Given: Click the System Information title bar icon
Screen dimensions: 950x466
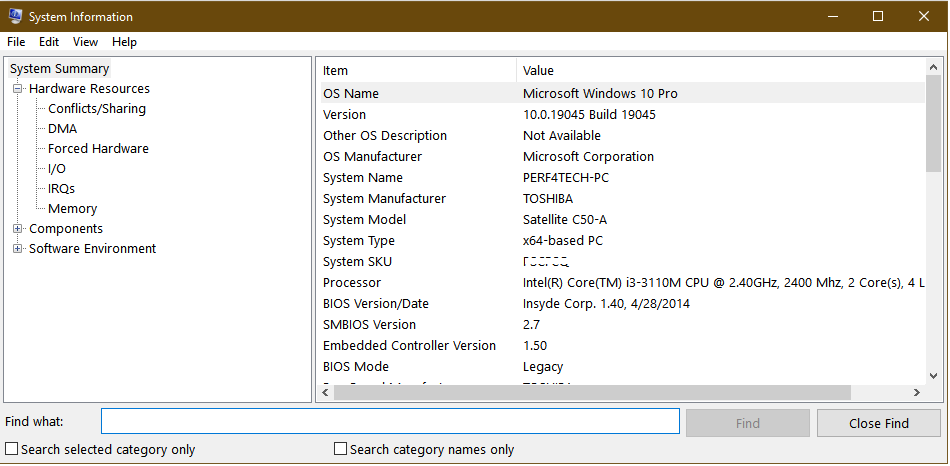Looking at the screenshot, I should [15, 16].
